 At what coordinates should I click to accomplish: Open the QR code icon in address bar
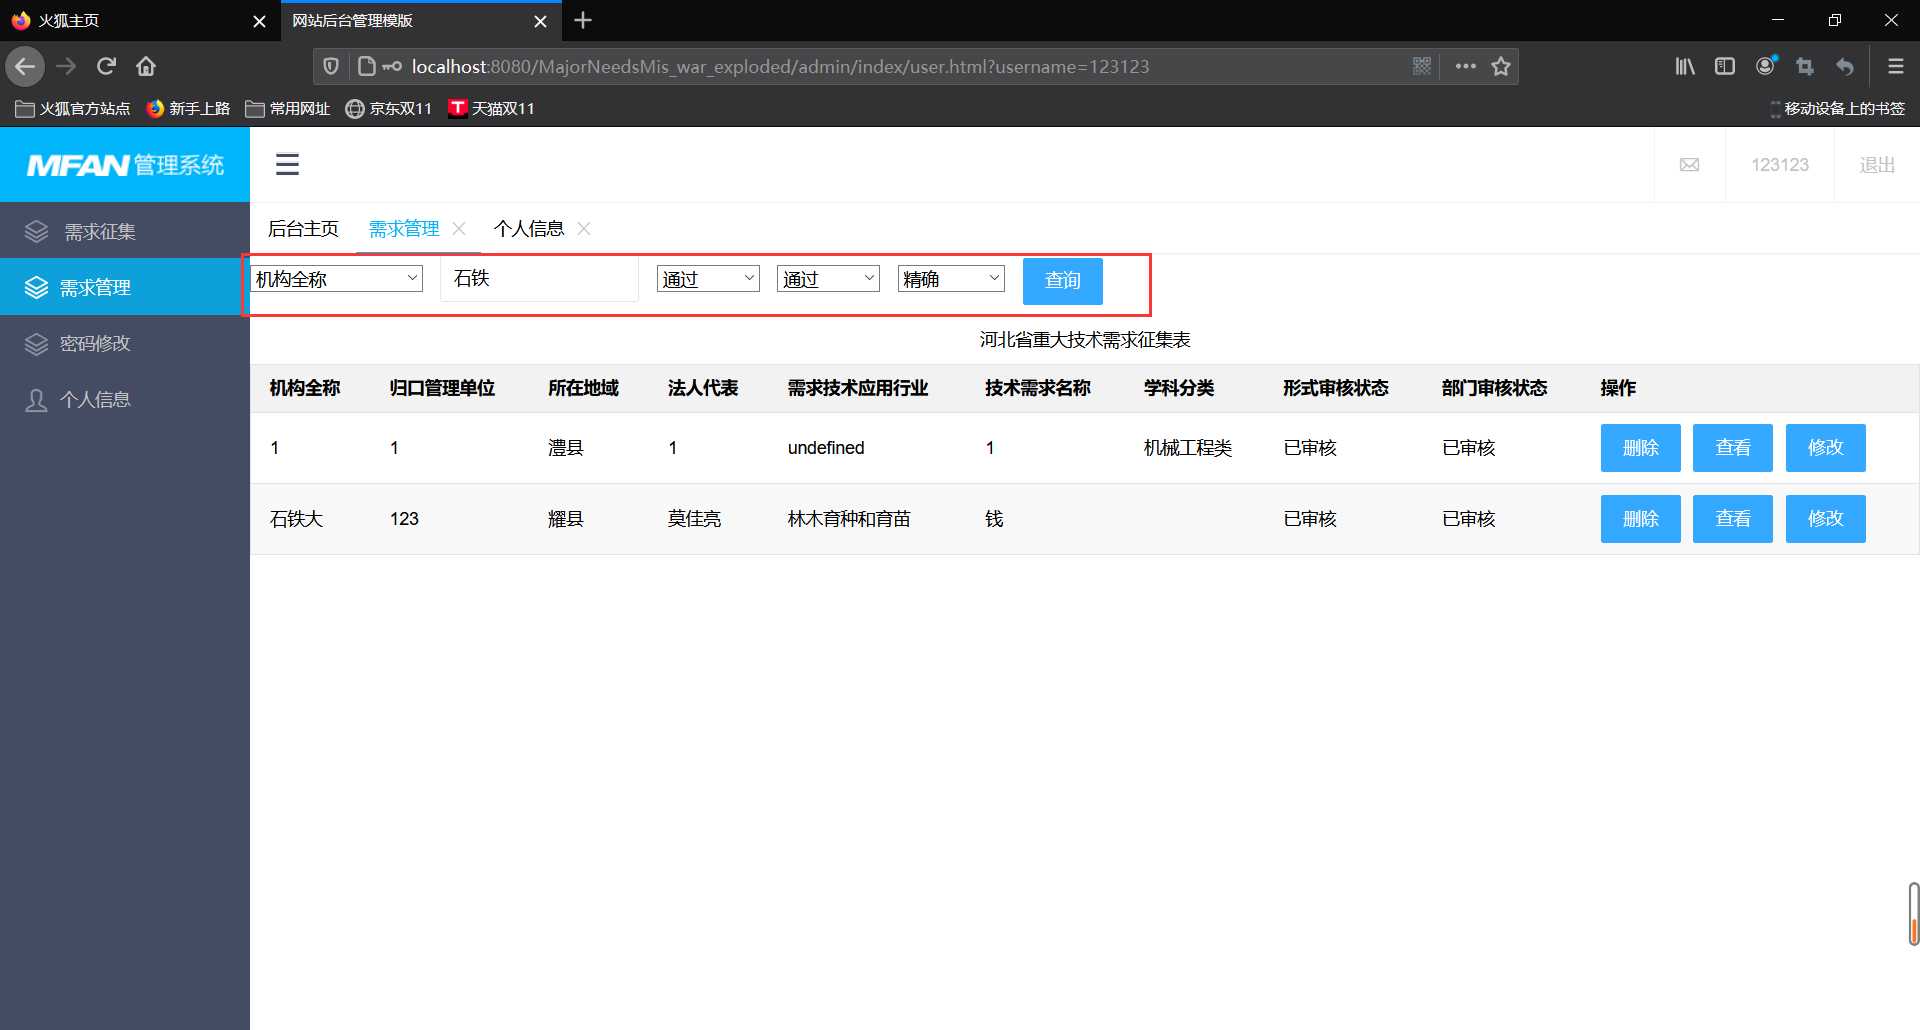pyautogui.click(x=1422, y=66)
